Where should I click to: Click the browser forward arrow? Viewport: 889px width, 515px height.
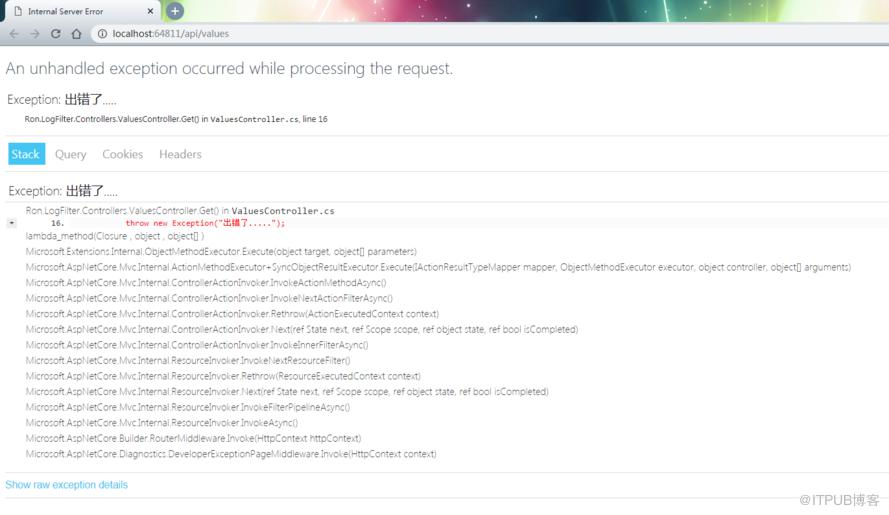[x=35, y=34]
